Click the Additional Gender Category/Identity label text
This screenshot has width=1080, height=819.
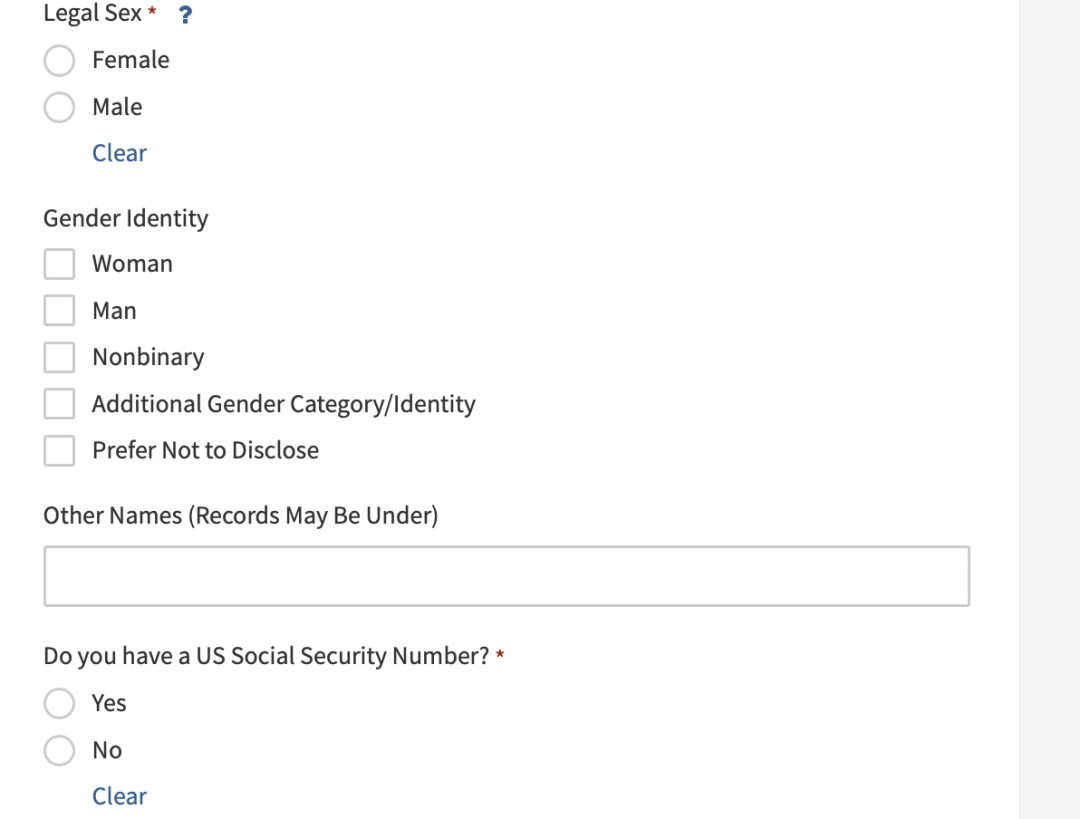pos(284,404)
